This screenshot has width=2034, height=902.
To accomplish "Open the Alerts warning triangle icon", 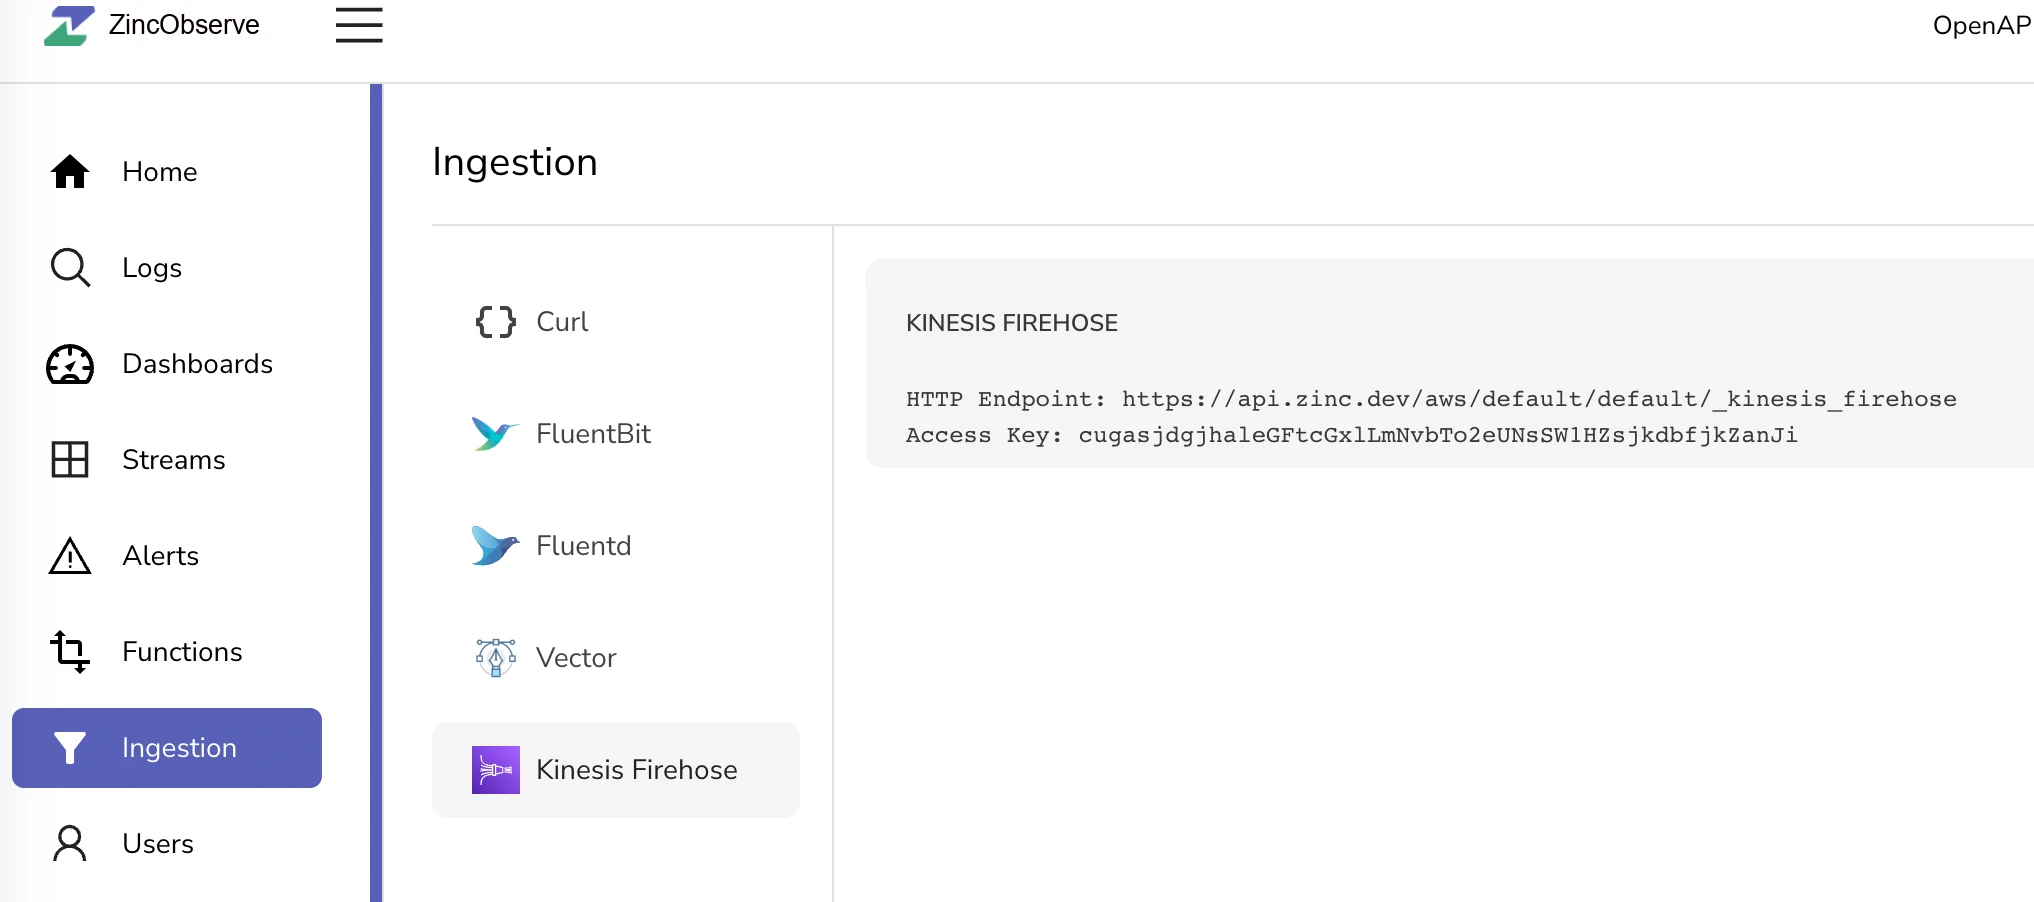I will [70, 556].
